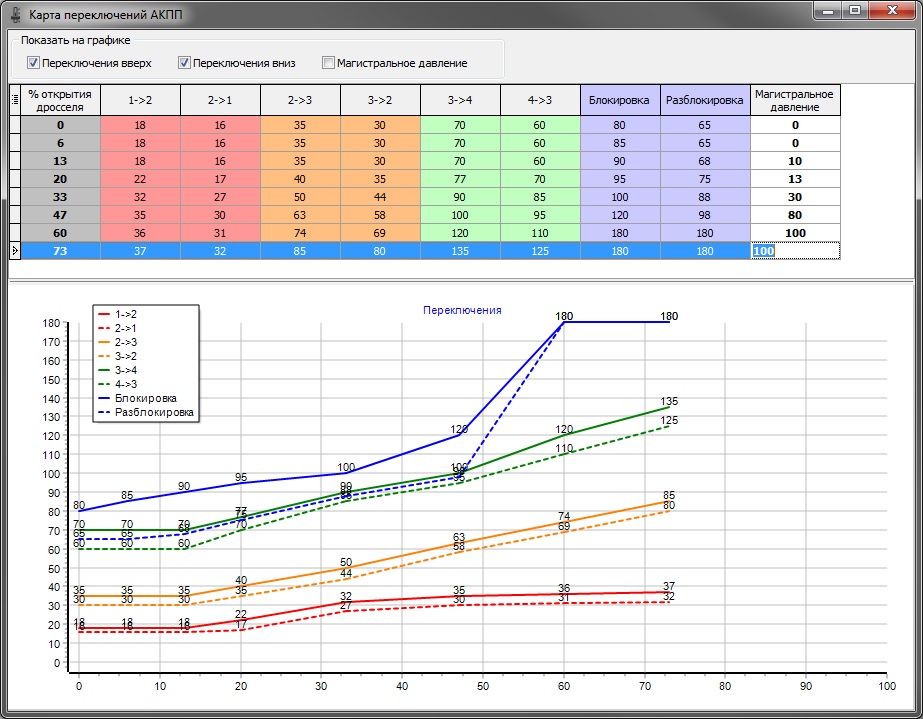This screenshot has height=719, width=923.
Task: Click the chart title Переключения
Action: (462, 310)
